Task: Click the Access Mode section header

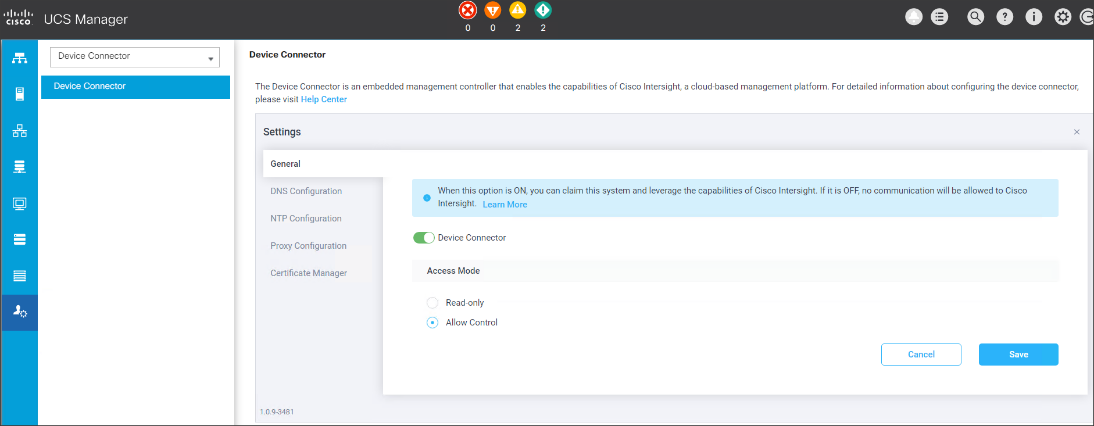Action: click(735, 271)
